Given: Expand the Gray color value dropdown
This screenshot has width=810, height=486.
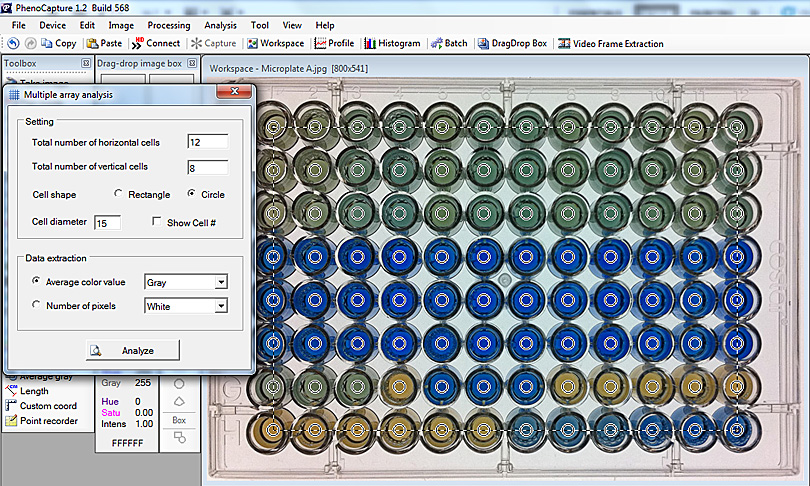Looking at the screenshot, I should pos(221,283).
